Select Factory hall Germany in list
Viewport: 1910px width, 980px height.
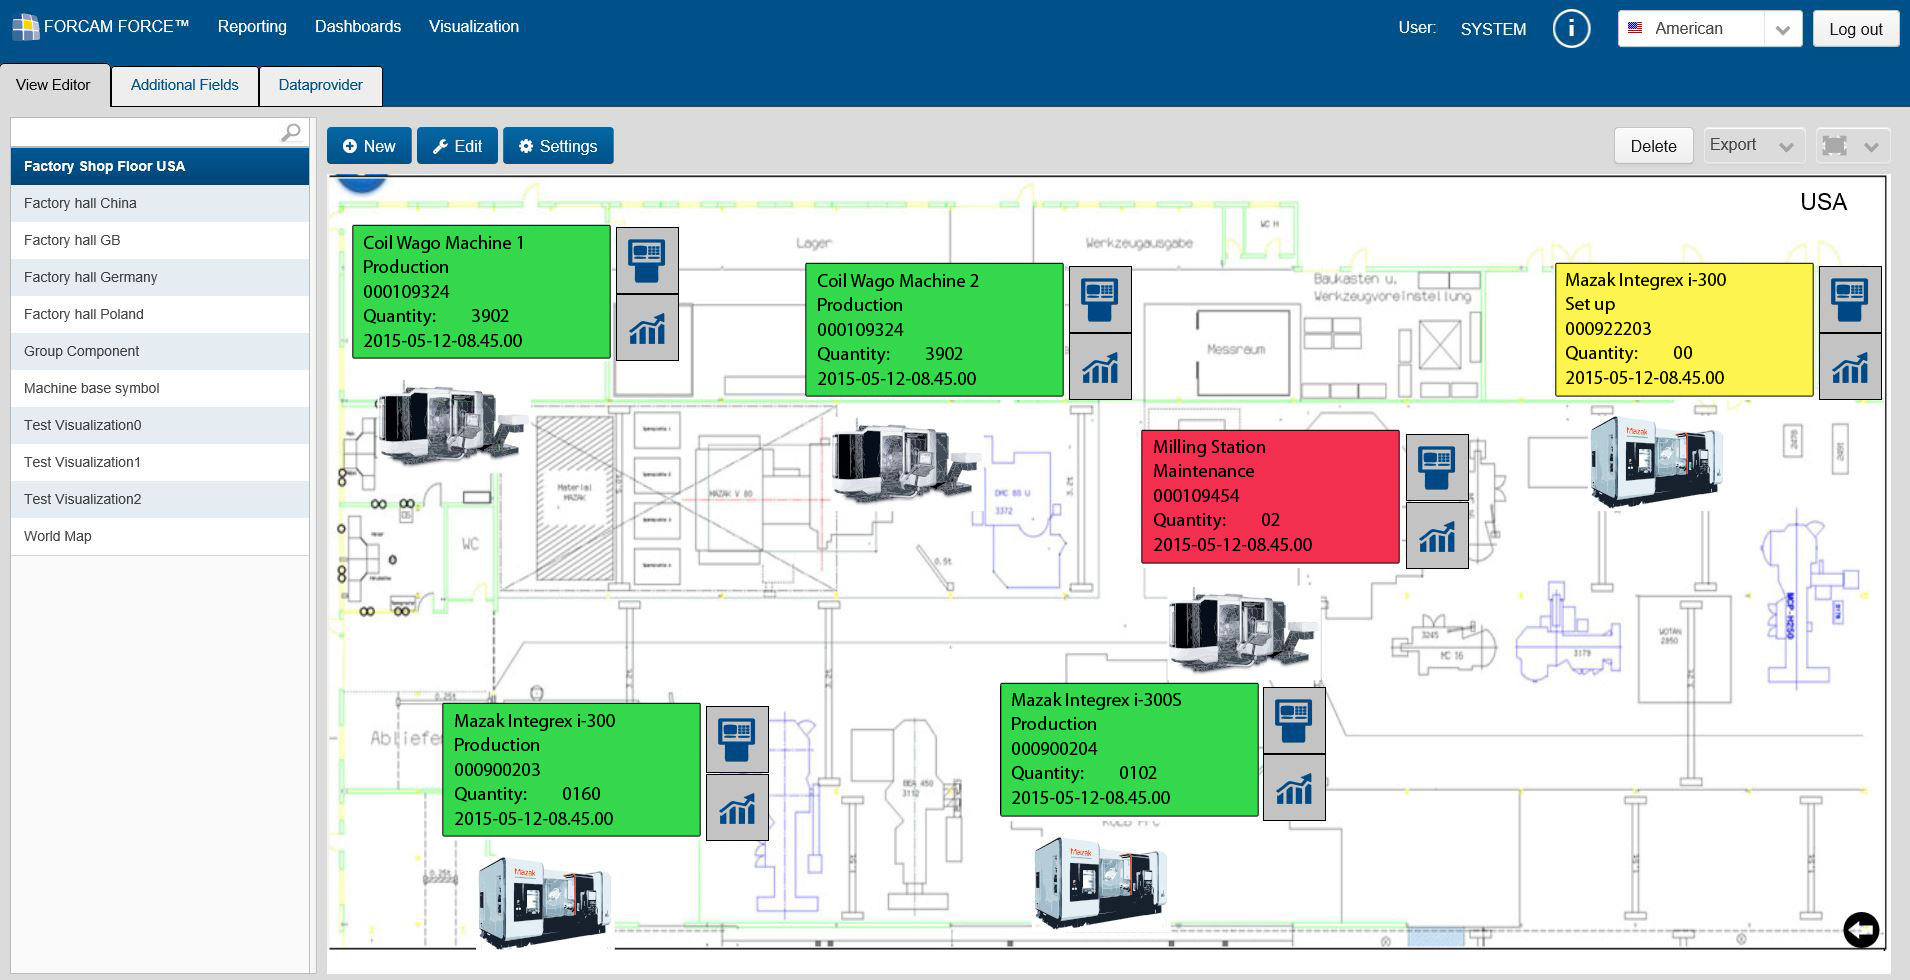[90, 277]
